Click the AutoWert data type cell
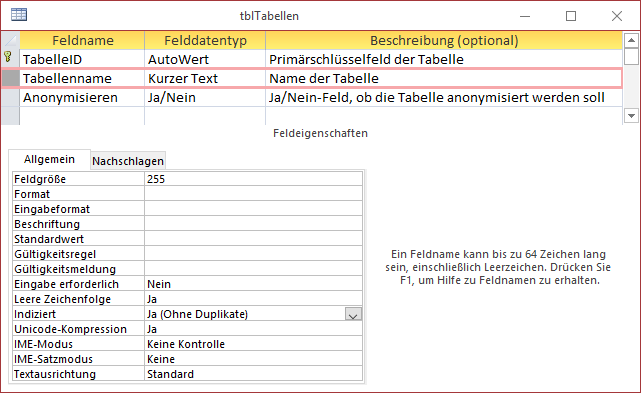The height and width of the screenshot is (393, 641). tap(205, 59)
